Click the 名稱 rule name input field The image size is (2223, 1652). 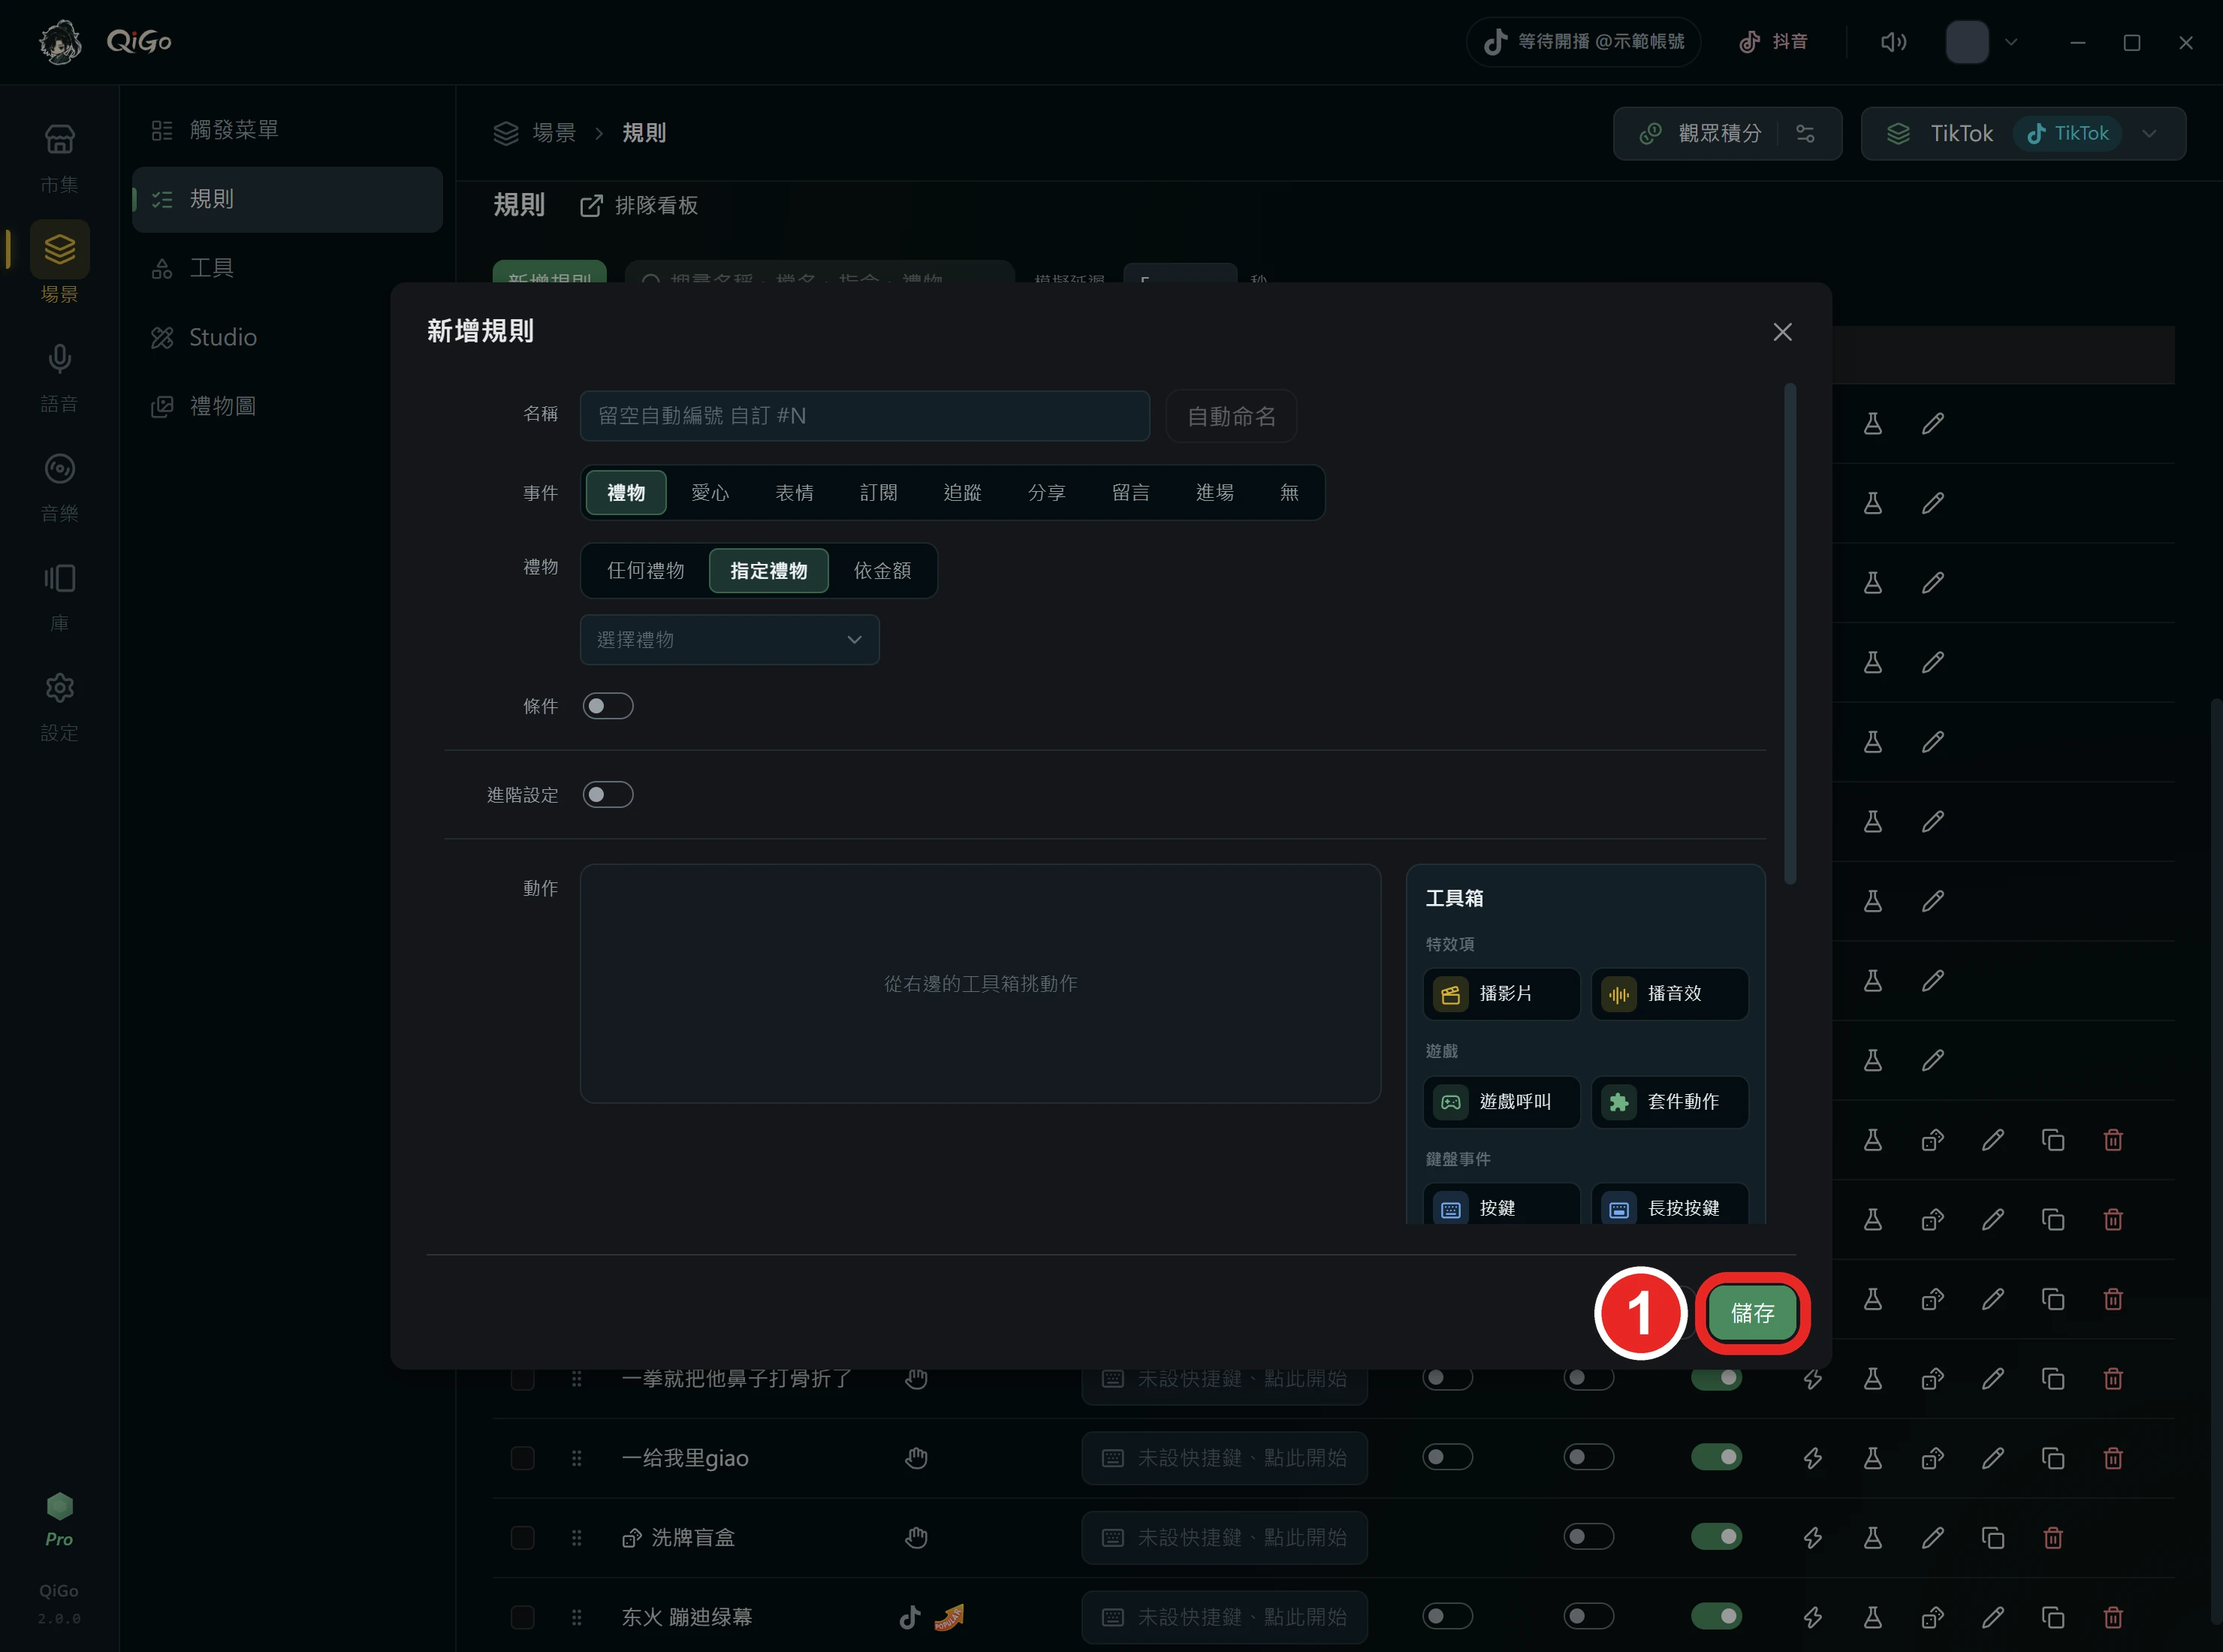click(864, 416)
